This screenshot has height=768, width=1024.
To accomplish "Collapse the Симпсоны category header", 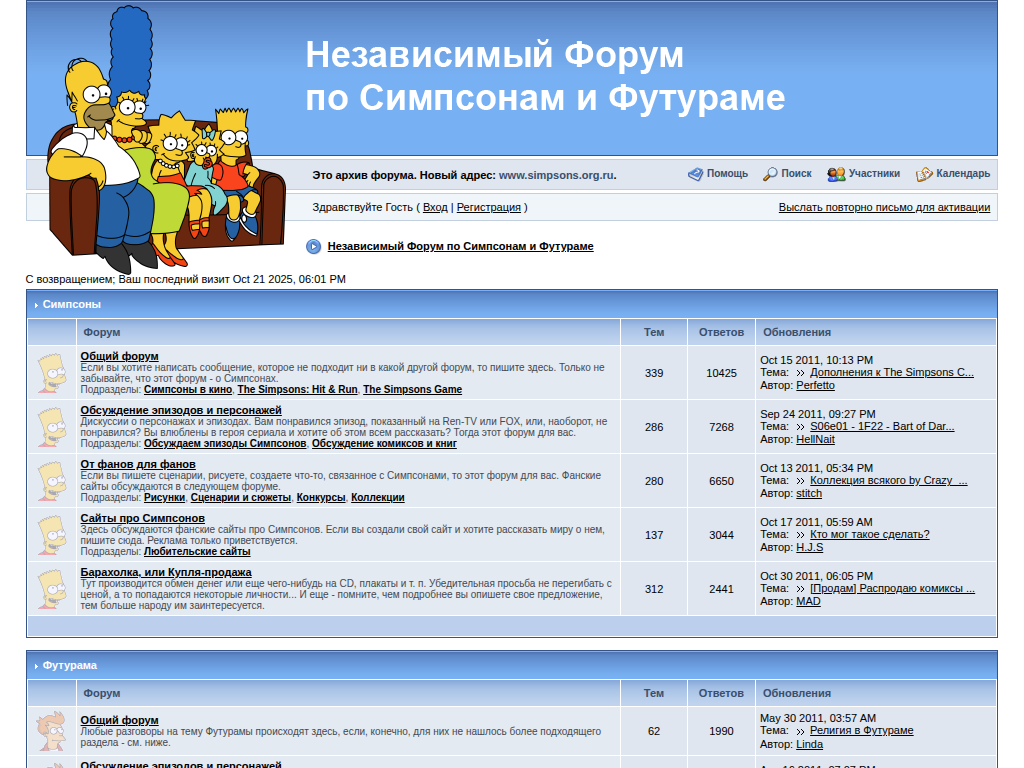I will (37, 305).
